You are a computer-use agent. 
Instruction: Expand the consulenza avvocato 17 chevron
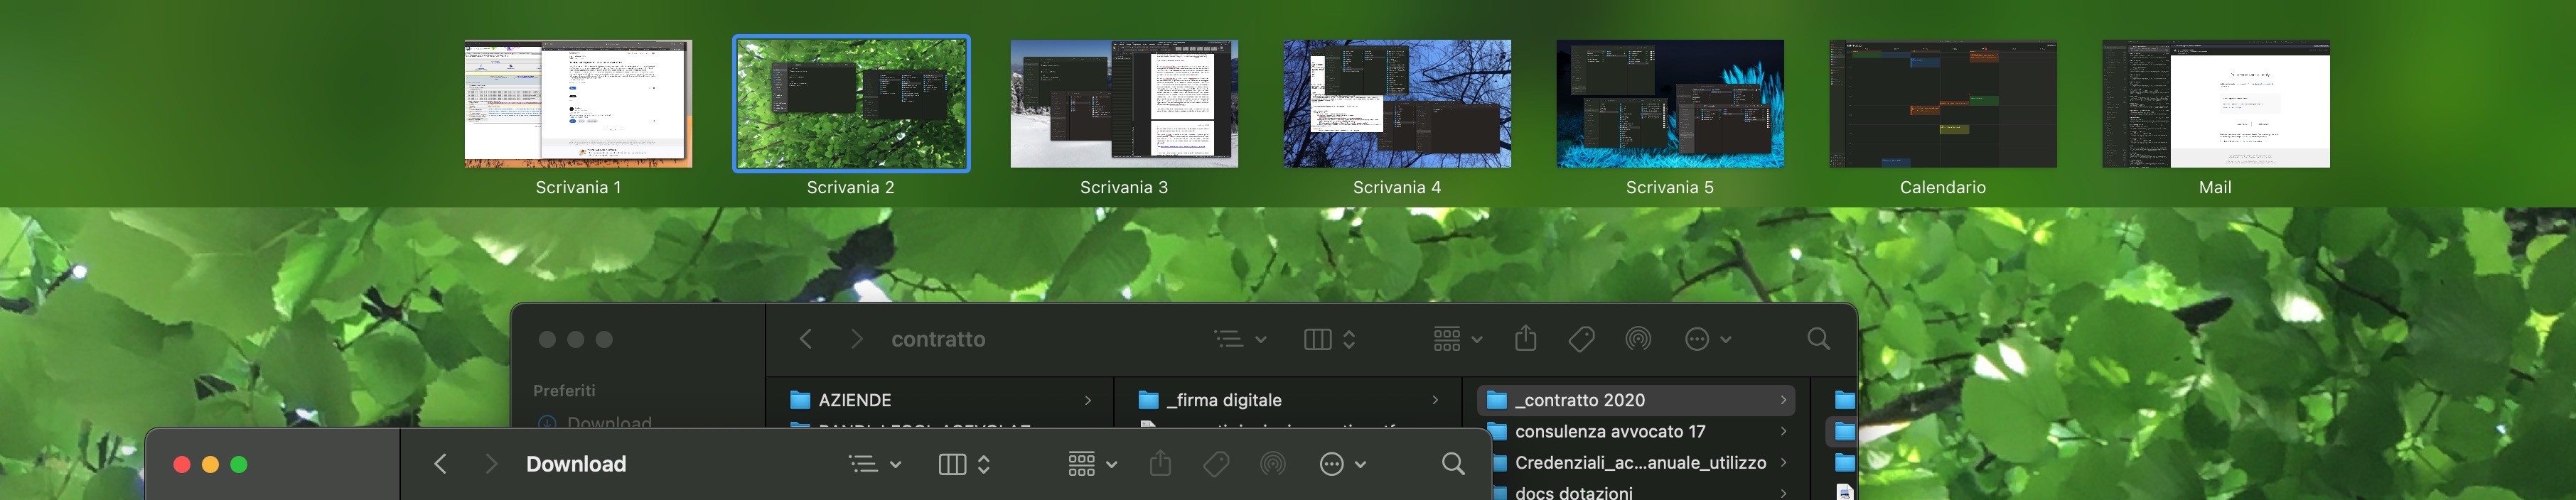(x=1783, y=432)
